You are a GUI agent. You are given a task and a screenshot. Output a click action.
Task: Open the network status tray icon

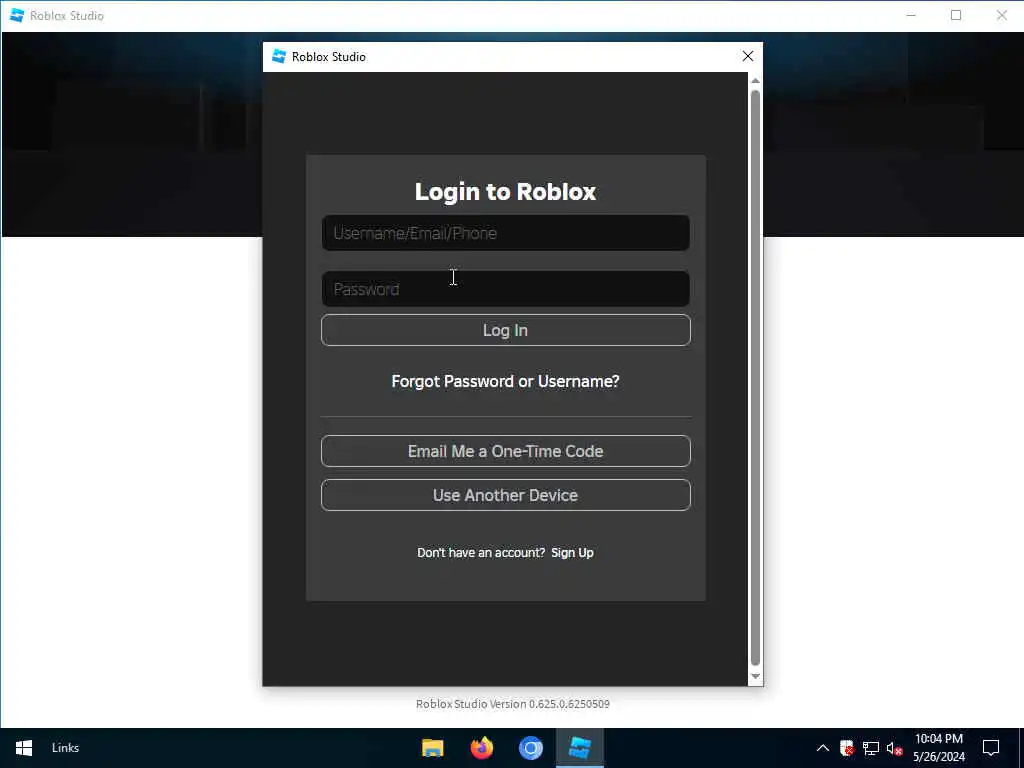(871, 748)
